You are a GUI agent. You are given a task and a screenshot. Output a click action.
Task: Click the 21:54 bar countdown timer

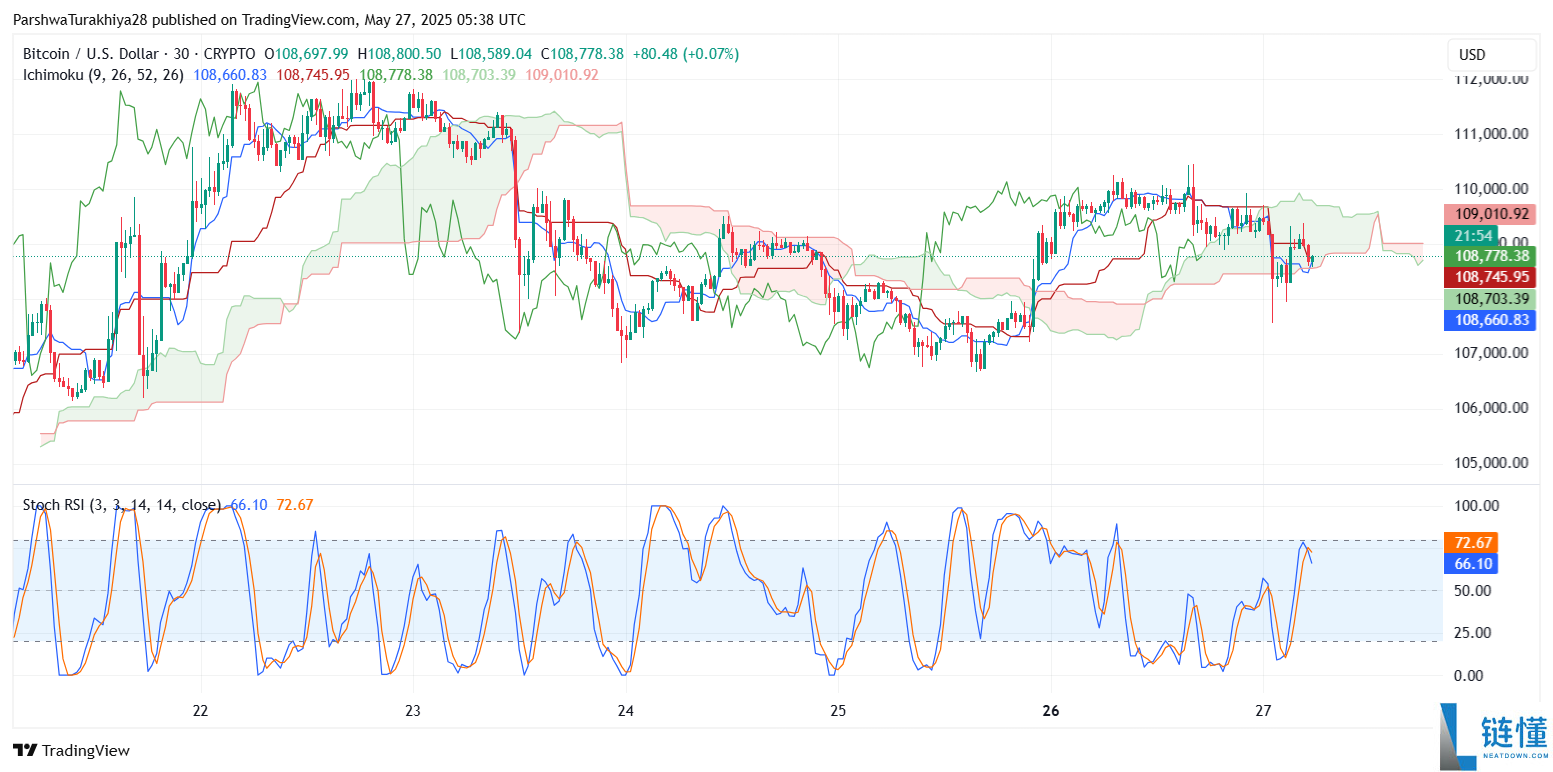click(x=1471, y=235)
